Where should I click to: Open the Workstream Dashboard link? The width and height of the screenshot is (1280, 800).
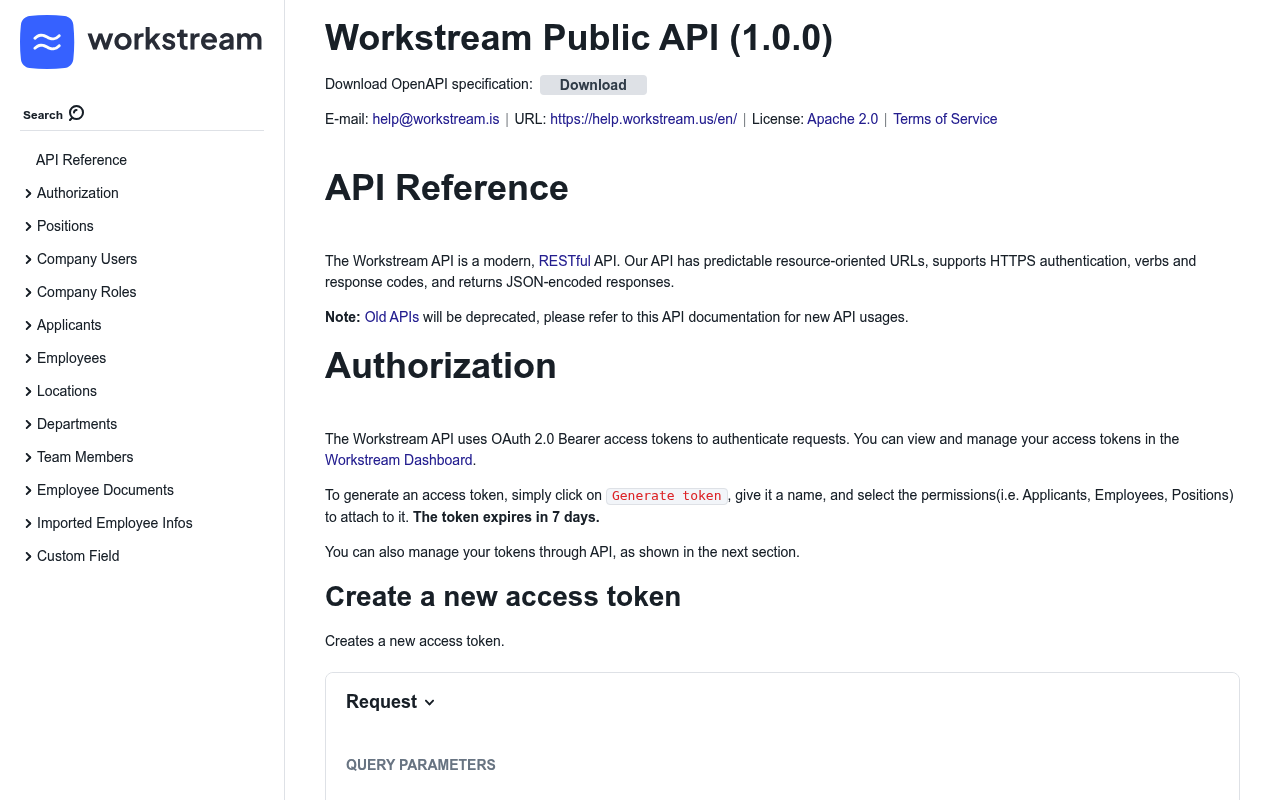398,460
